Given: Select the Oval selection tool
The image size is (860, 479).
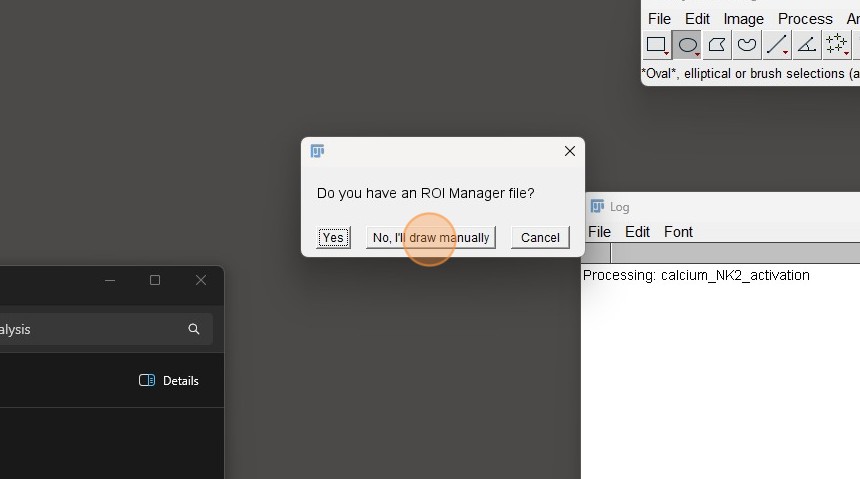Looking at the screenshot, I should (687, 45).
